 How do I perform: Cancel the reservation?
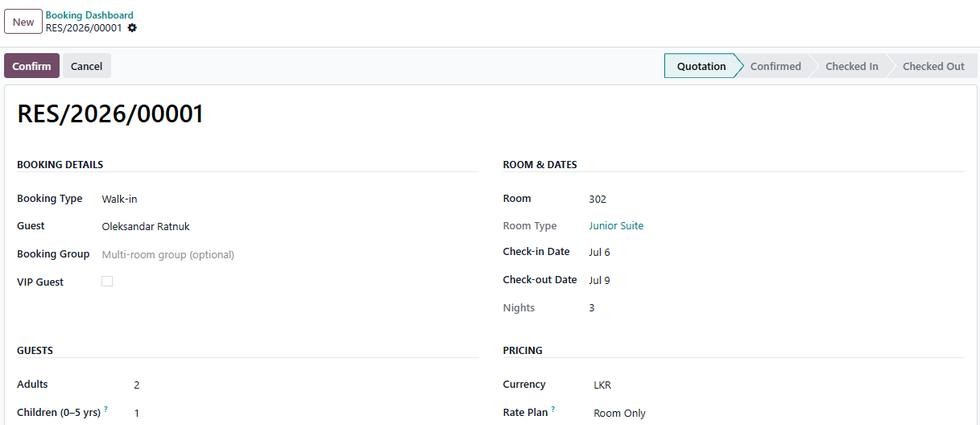click(86, 66)
